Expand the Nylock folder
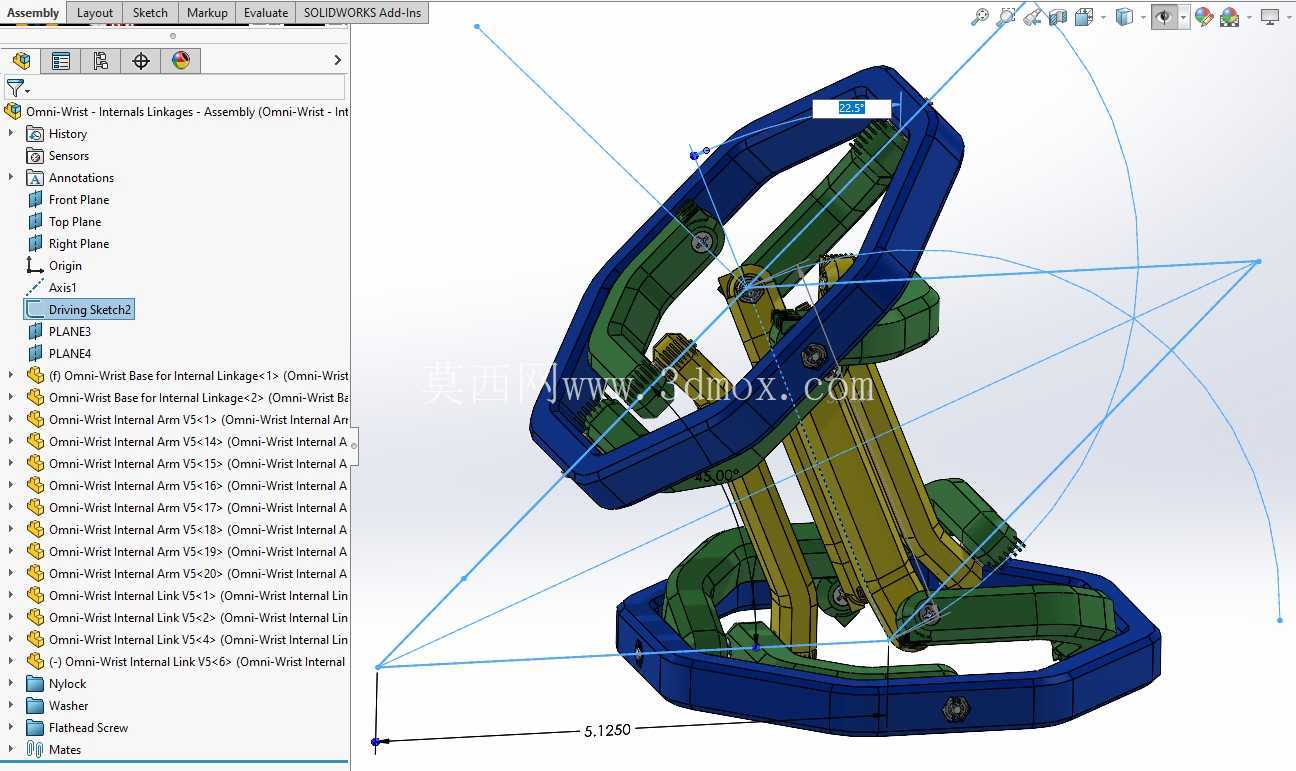The height and width of the screenshot is (771, 1296). click(x=11, y=684)
